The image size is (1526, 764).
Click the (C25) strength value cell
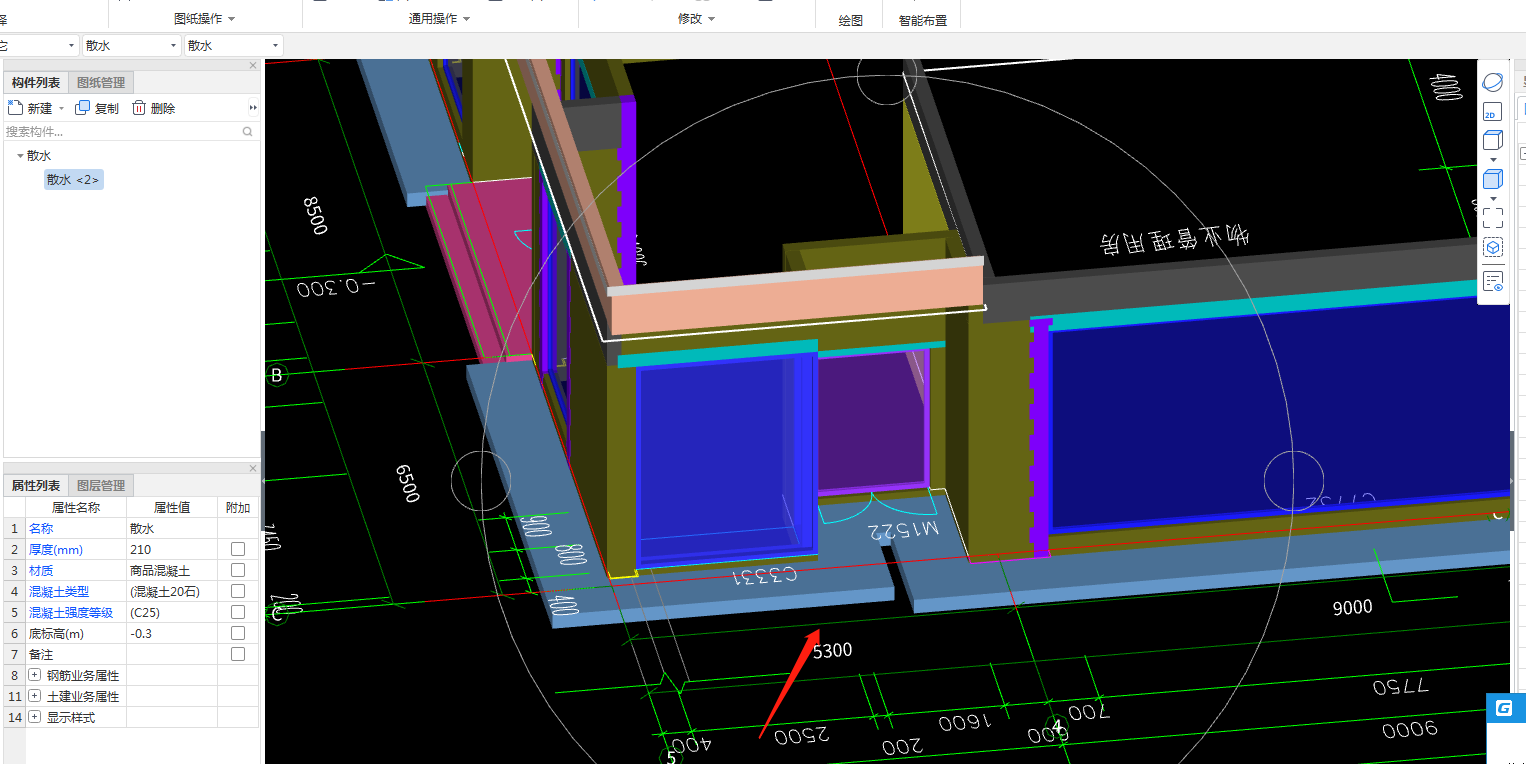(172, 612)
